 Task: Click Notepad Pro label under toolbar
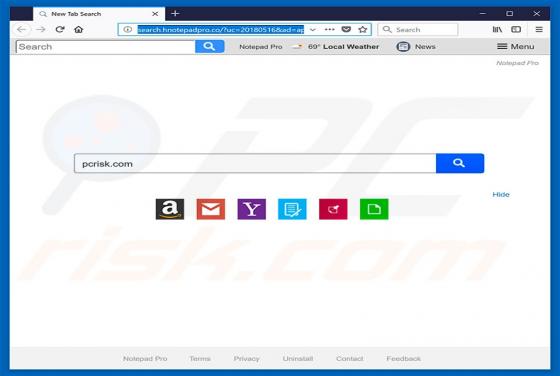[x=517, y=63]
